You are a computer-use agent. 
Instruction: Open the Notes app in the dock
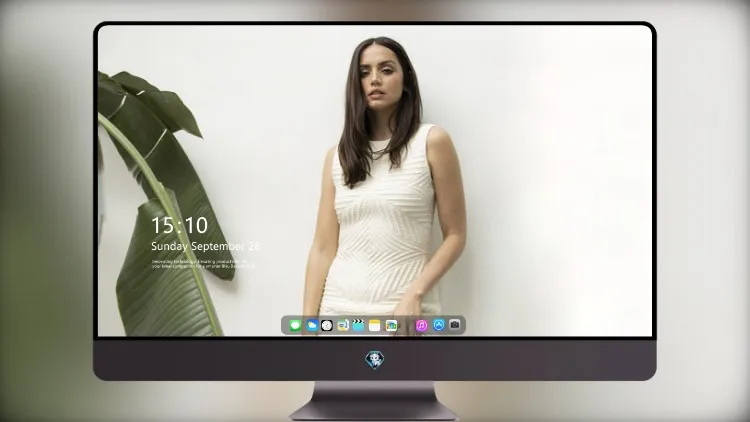point(375,325)
